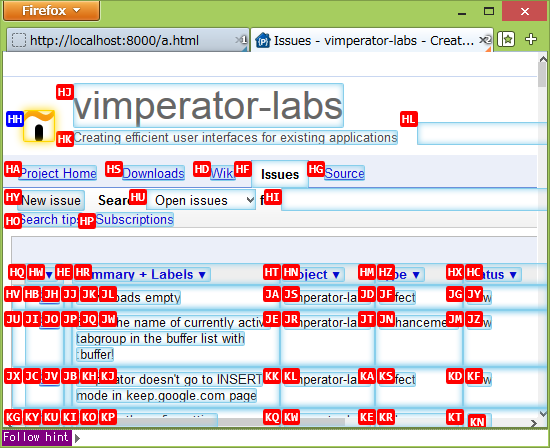Open the vimperator-labs project title link
The image size is (550, 448).
pyautogui.click(x=208, y=106)
